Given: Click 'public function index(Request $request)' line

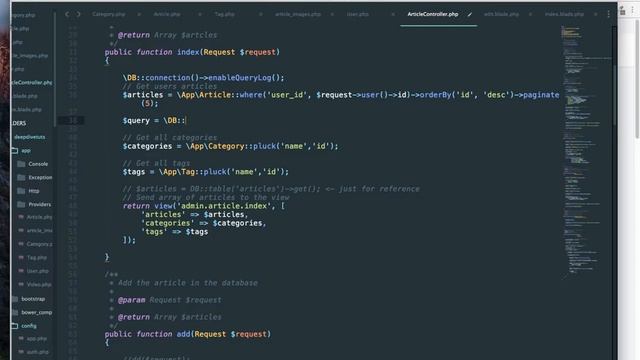Looking at the screenshot, I should click(x=192, y=52).
